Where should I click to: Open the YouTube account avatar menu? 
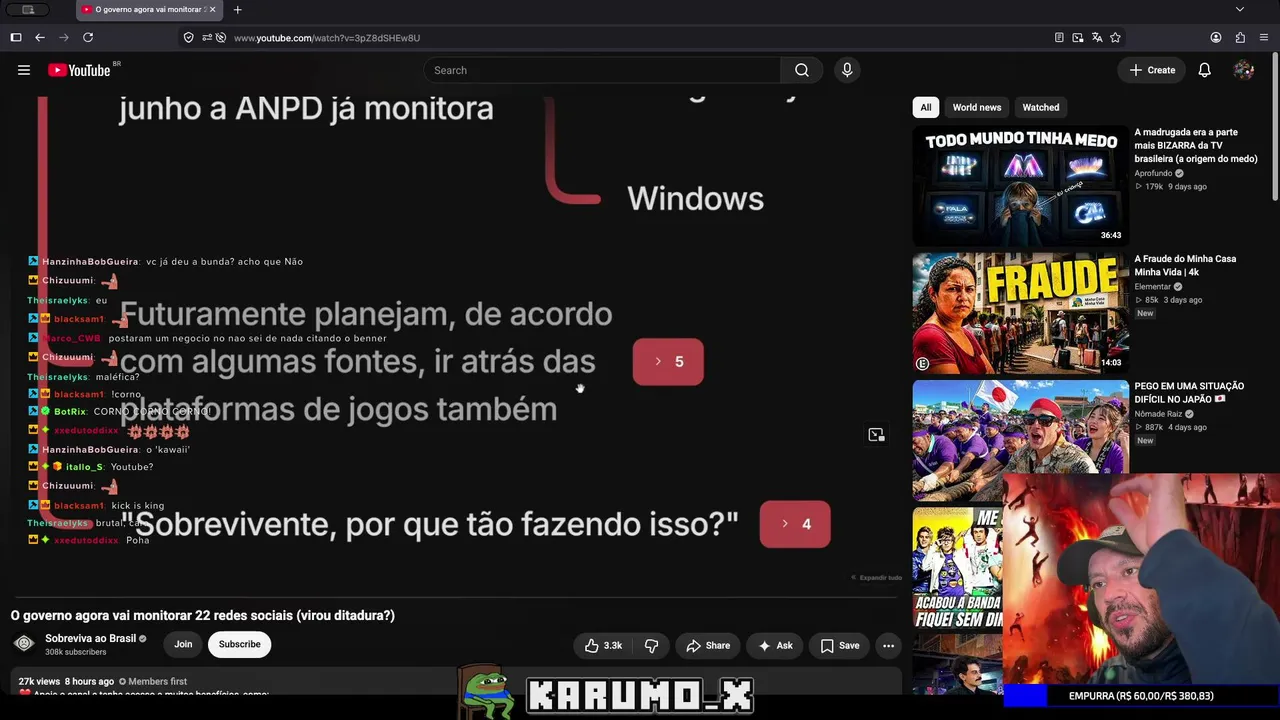tap(1244, 70)
